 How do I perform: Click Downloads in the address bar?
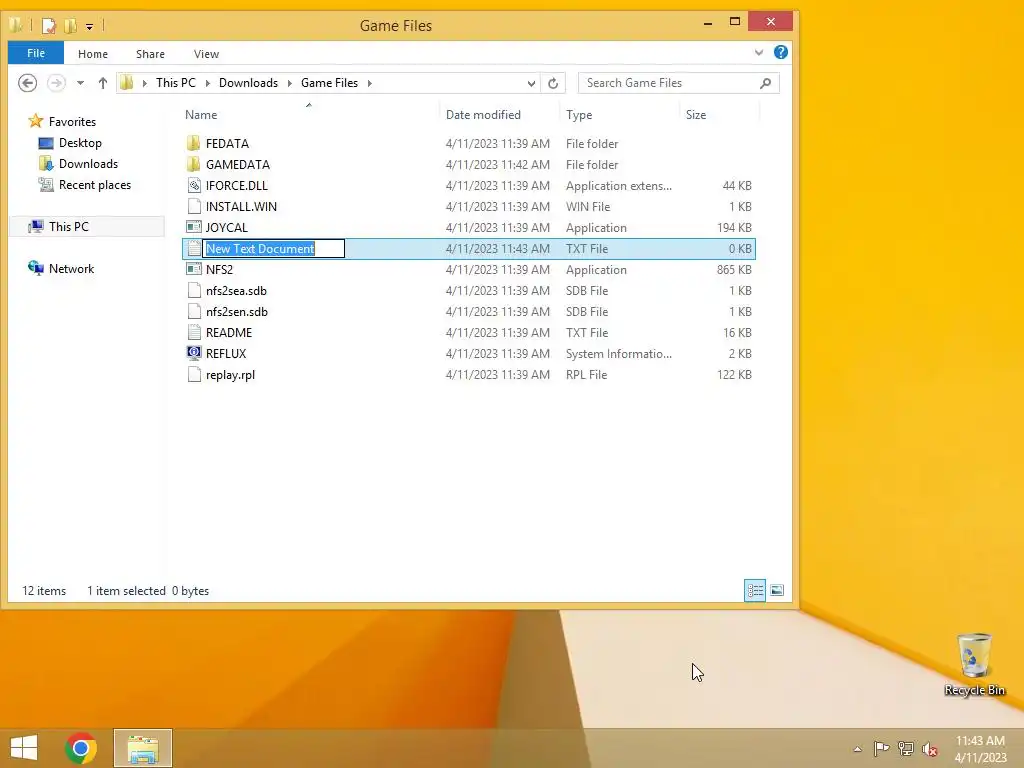click(248, 83)
